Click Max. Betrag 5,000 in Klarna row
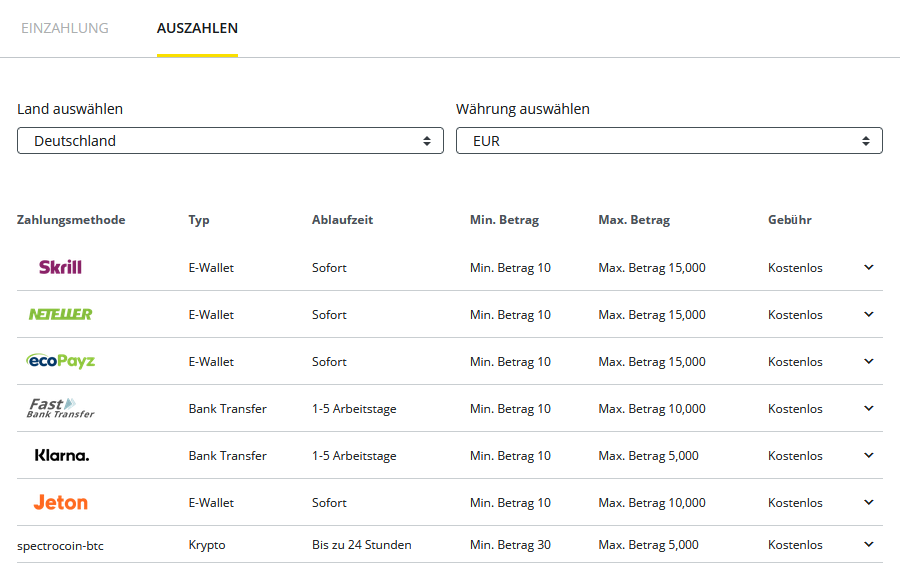The height and width of the screenshot is (570, 900). (x=649, y=456)
